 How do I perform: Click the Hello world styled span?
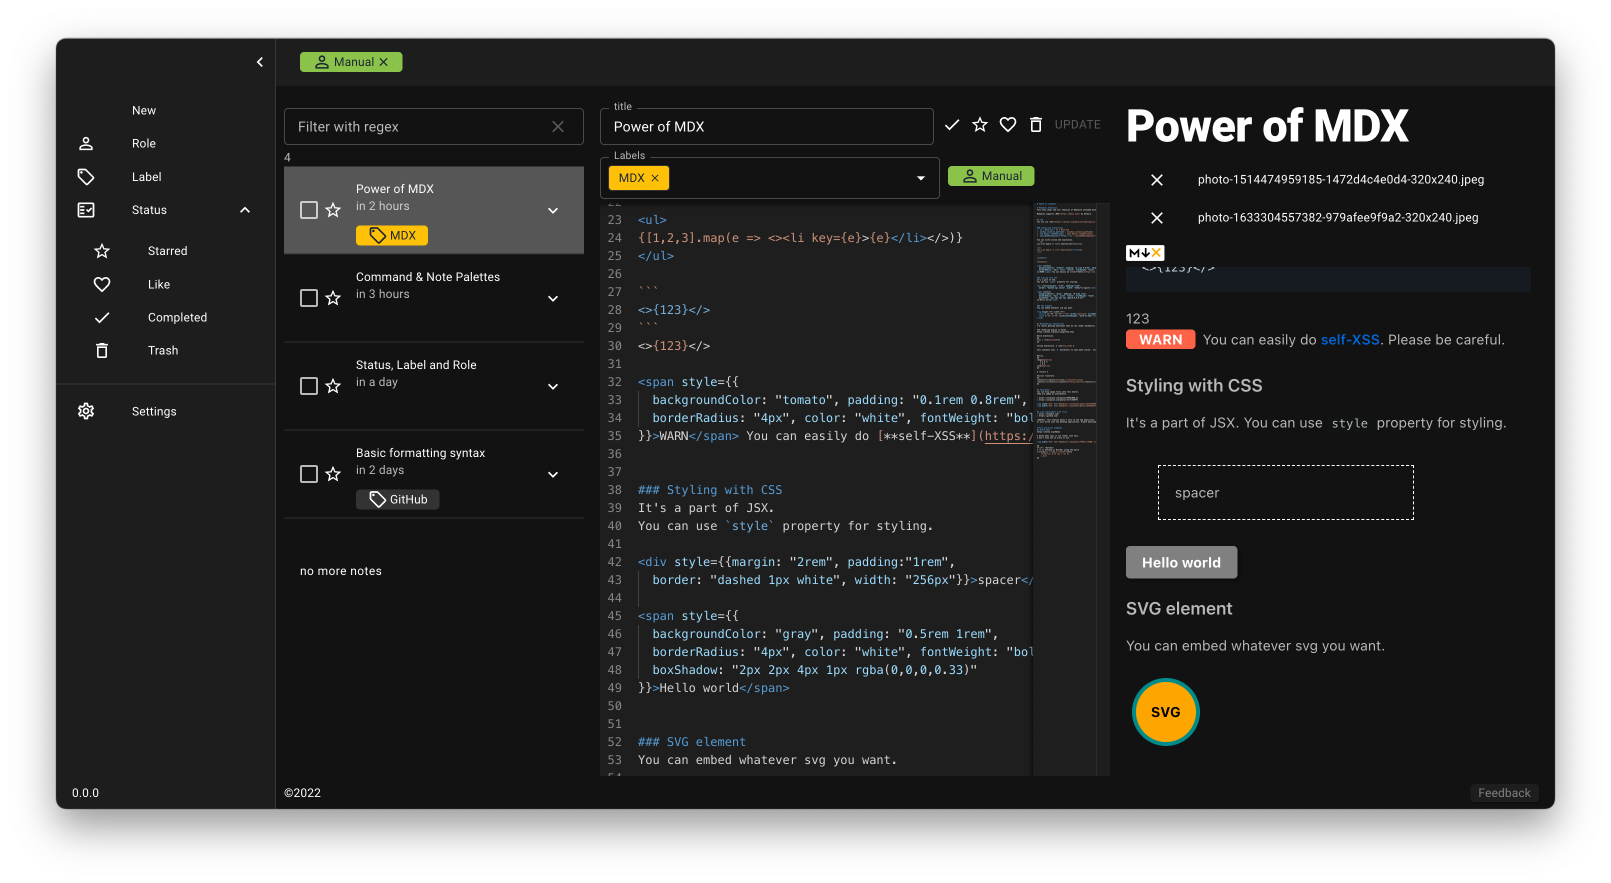click(x=1181, y=562)
